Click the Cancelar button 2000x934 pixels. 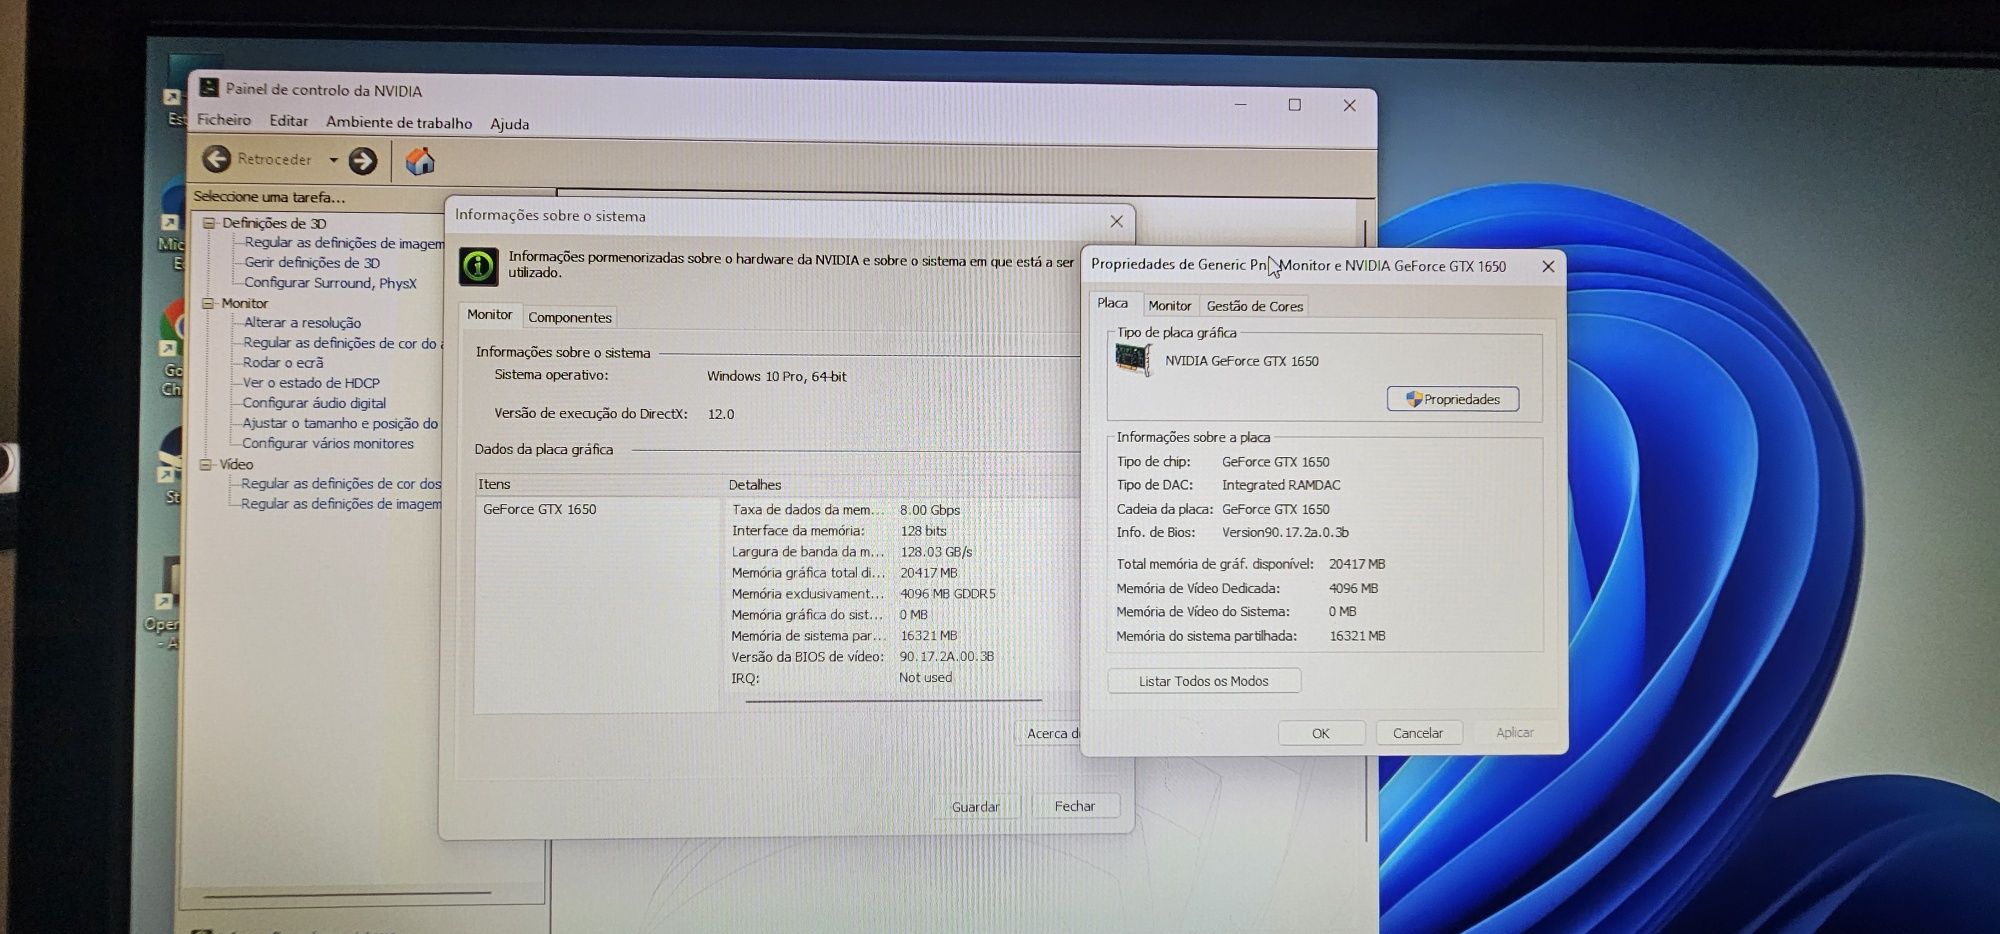1418,733
